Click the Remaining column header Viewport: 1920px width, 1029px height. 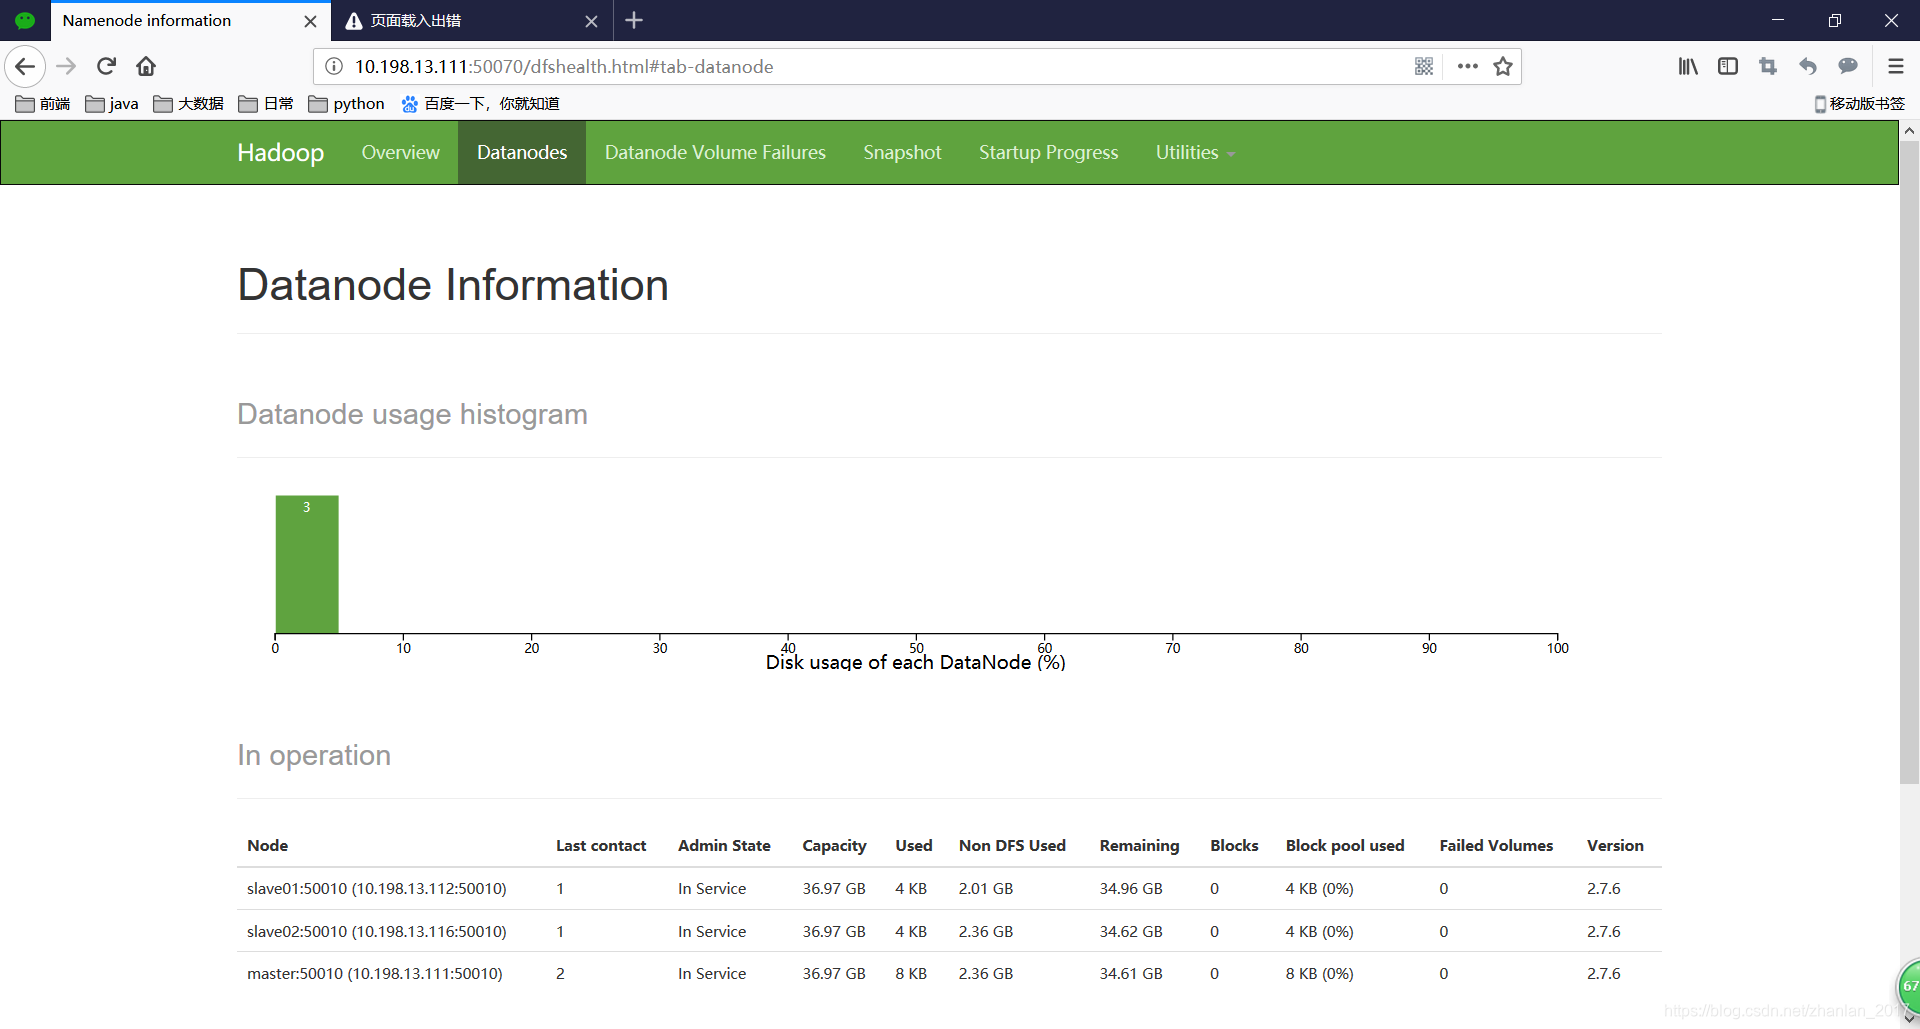tap(1139, 846)
